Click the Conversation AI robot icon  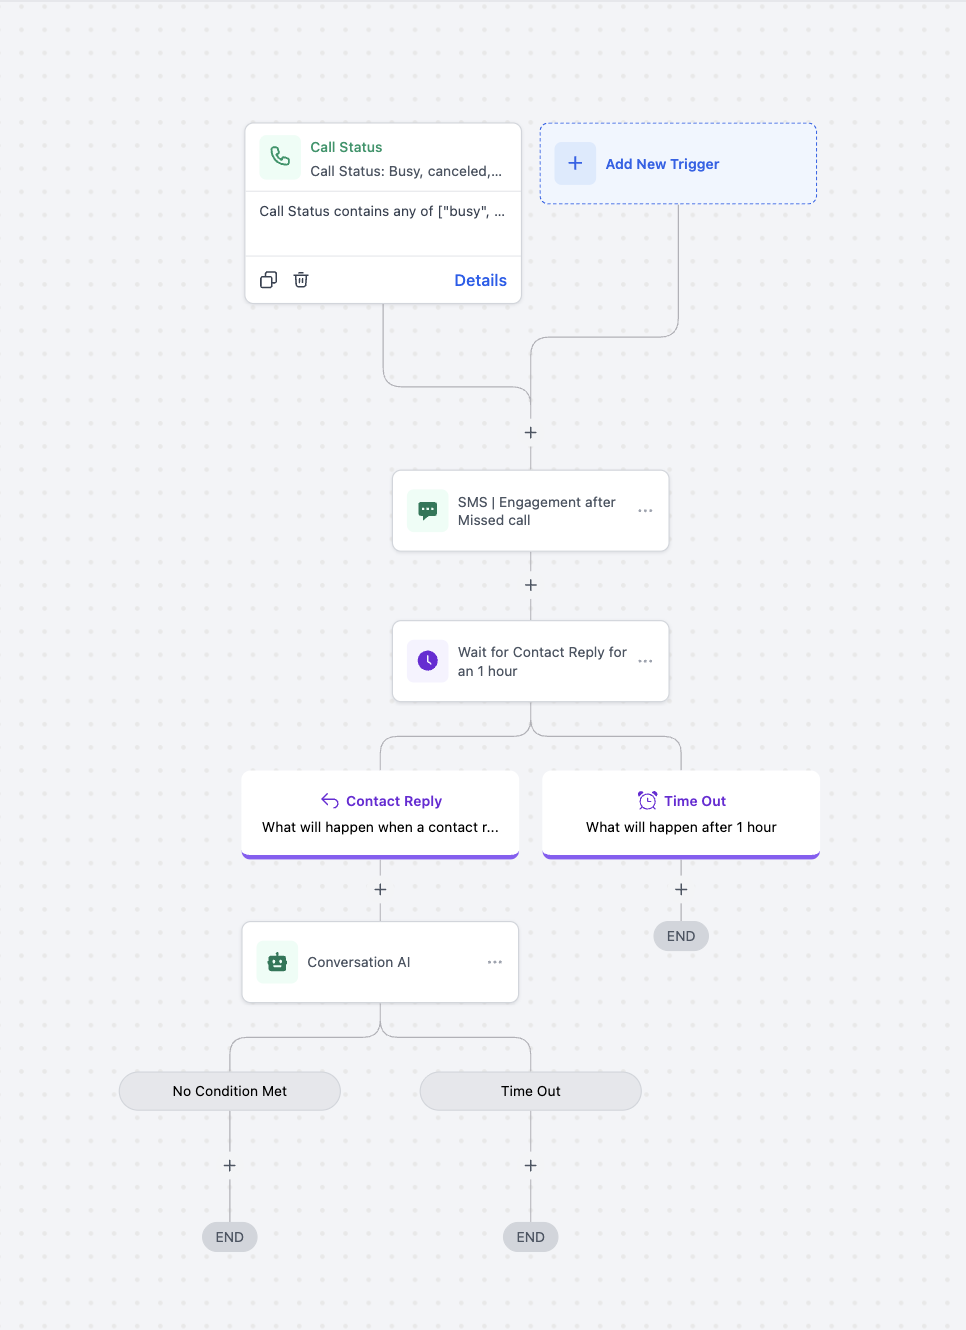277,962
